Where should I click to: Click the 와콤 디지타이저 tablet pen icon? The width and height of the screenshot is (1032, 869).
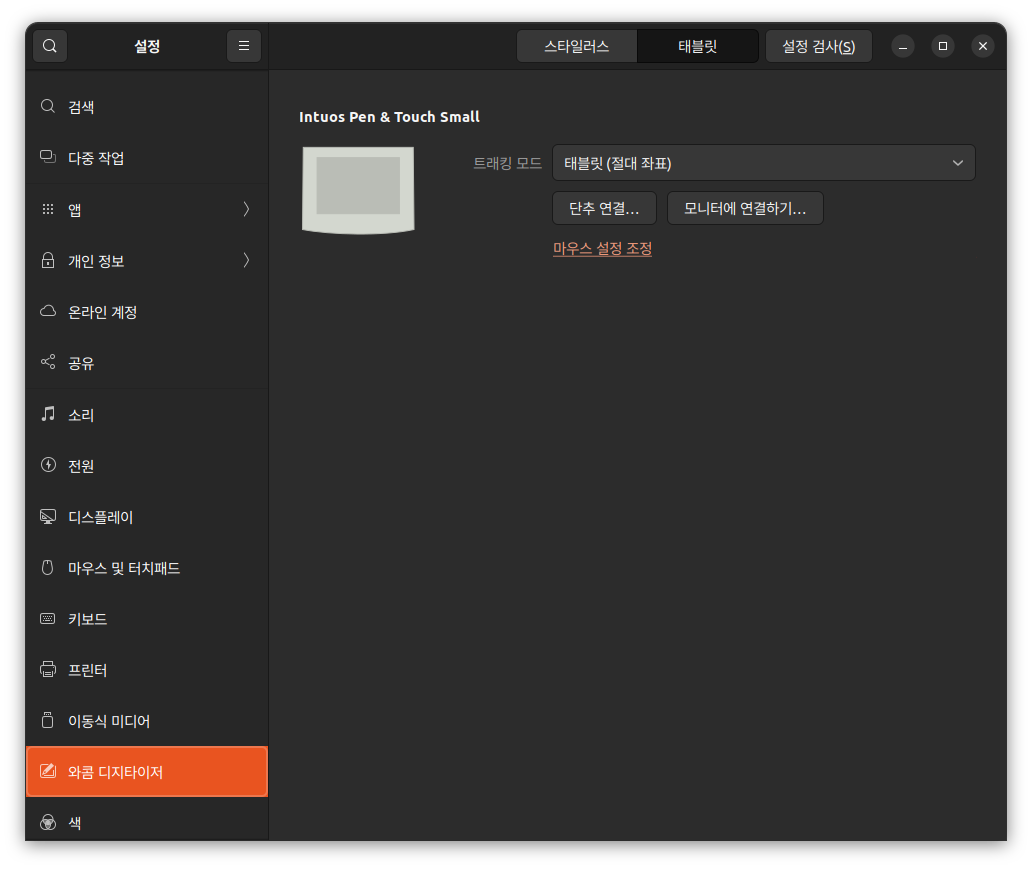point(47,771)
